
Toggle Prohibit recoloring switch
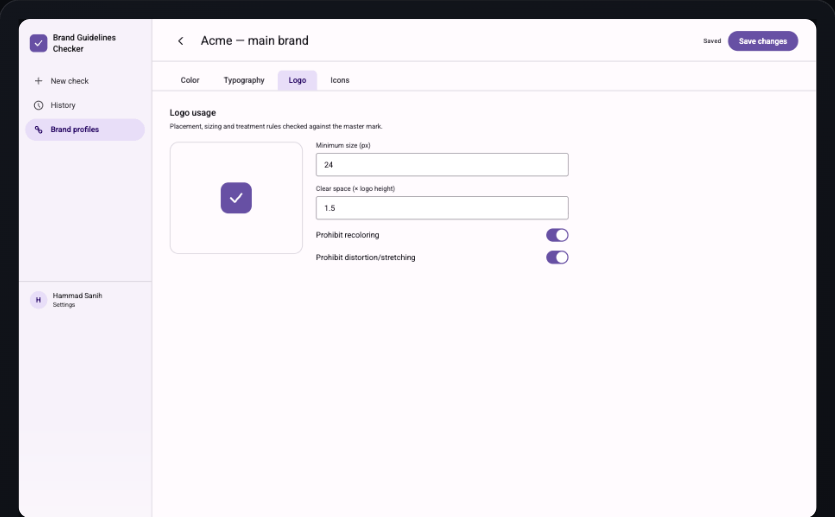(557, 235)
